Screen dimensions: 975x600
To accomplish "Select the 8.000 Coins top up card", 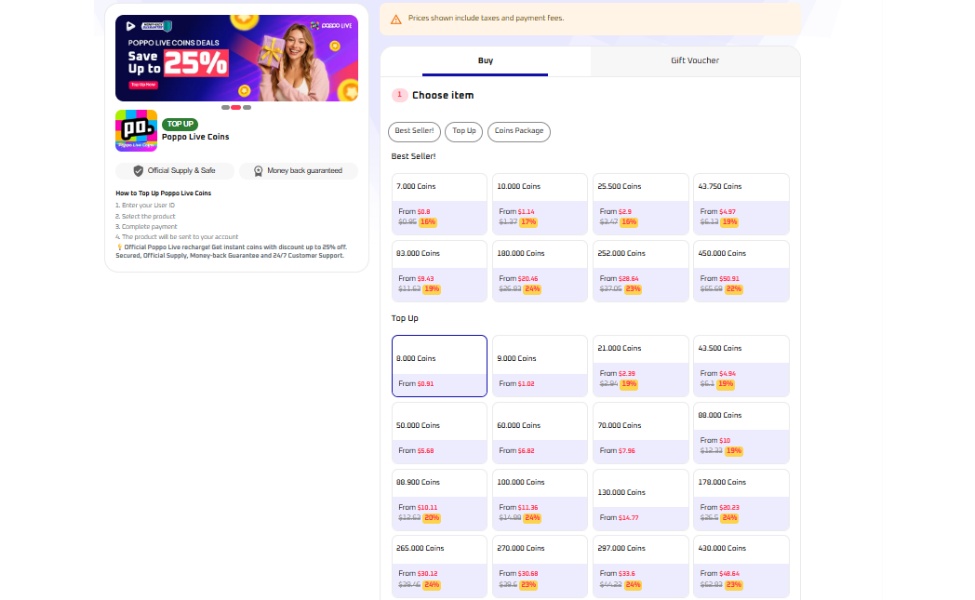I will pos(439,366).
